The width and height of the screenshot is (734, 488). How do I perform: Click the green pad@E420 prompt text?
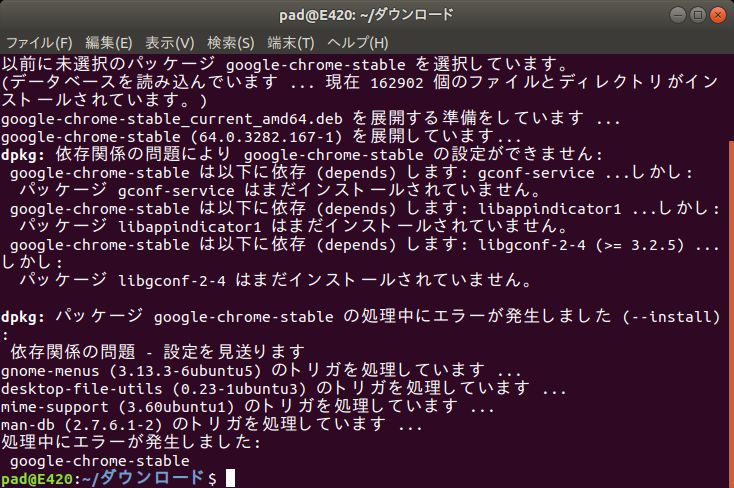click(x=37, y=479)
